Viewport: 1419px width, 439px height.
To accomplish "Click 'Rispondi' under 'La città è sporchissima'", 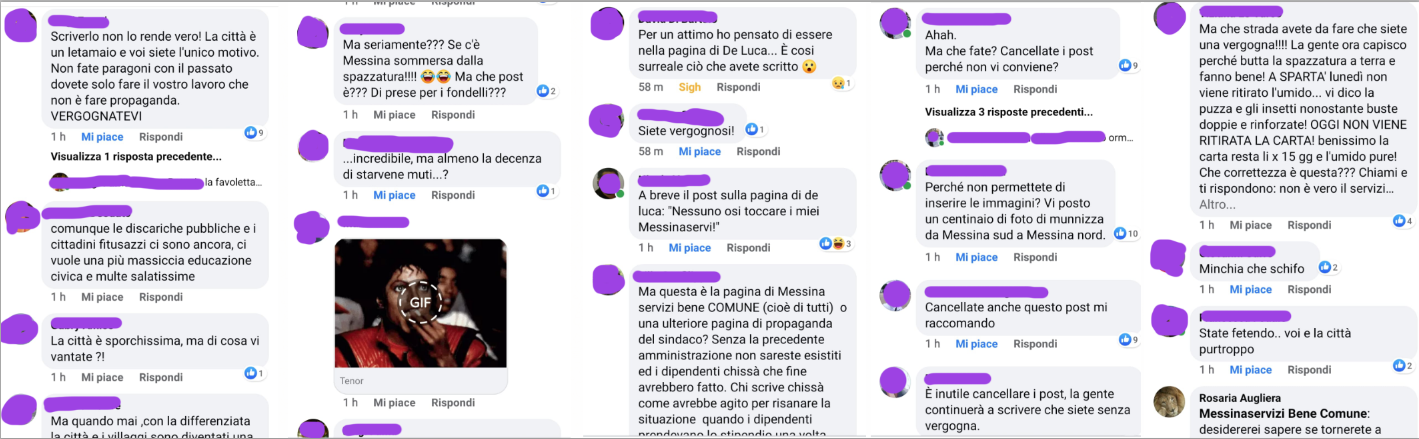I will point(161,378).
